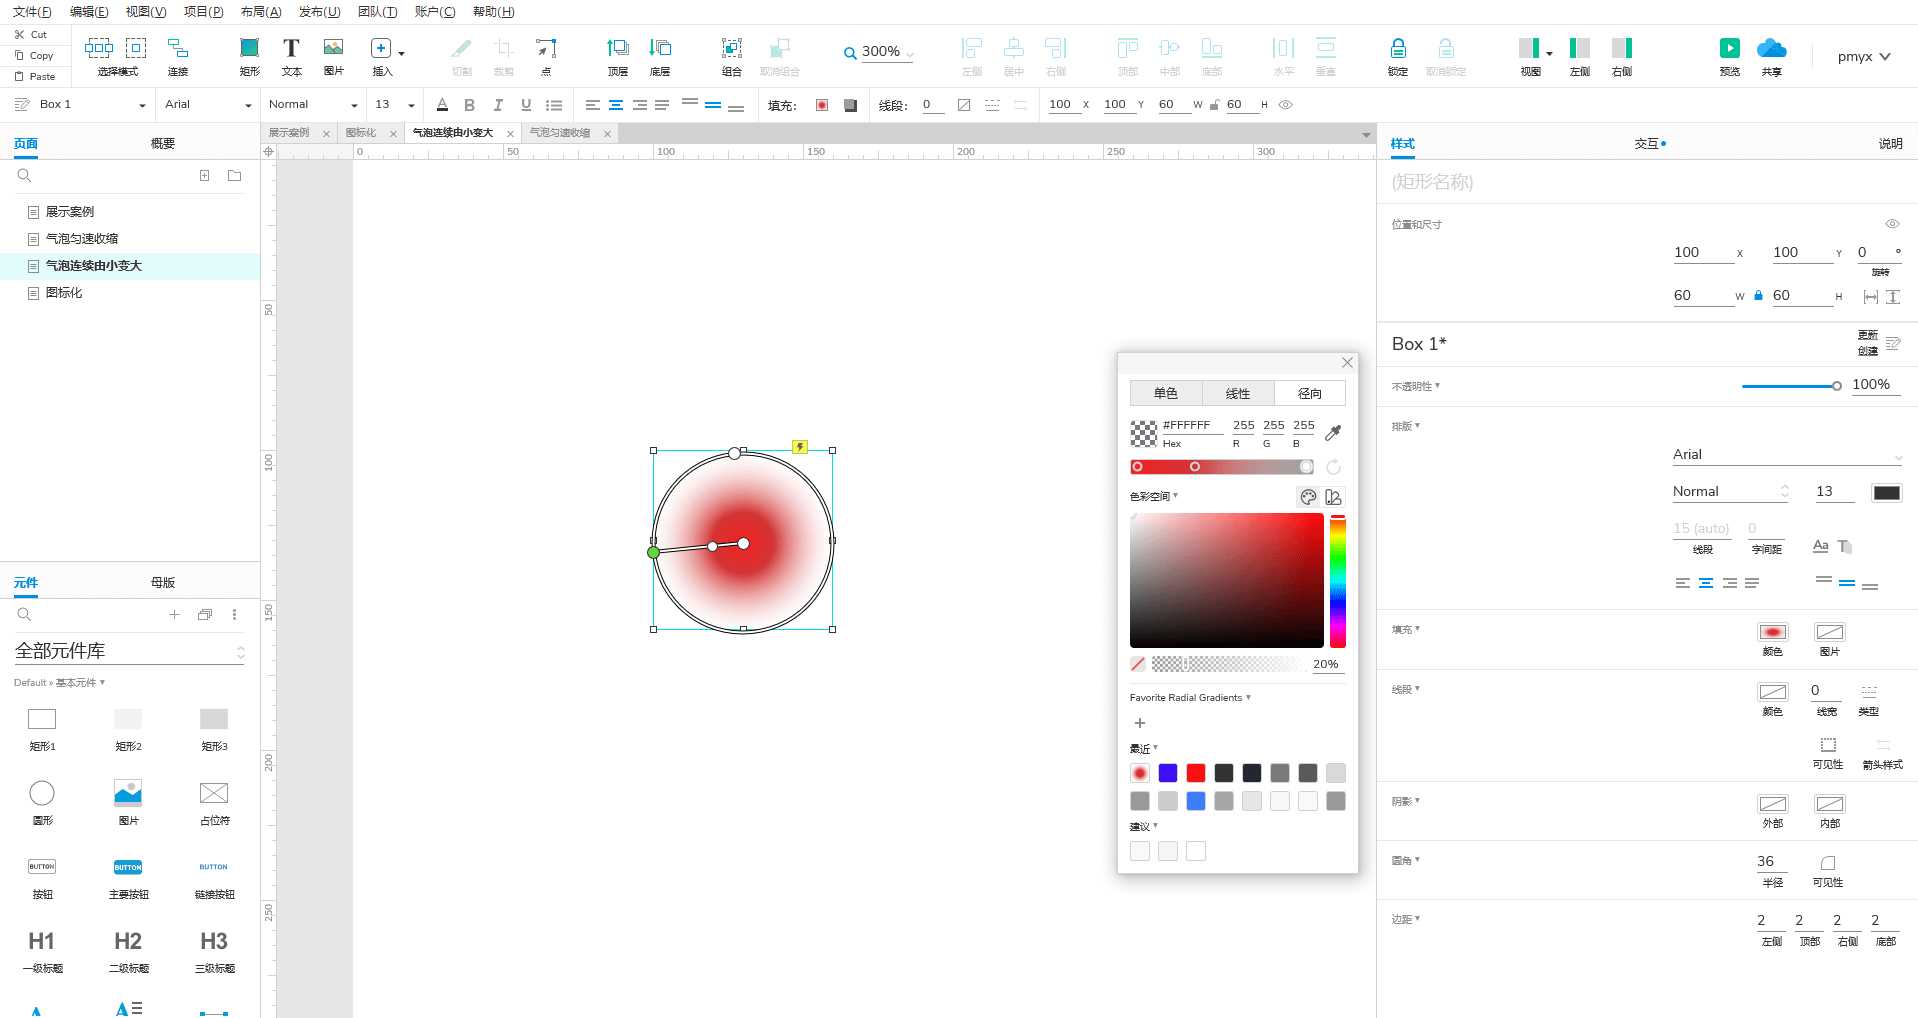The image size is (1918, 1018).
Task: Click the bullet list icon
Action: pyautogui.click(x=554, y=104)
